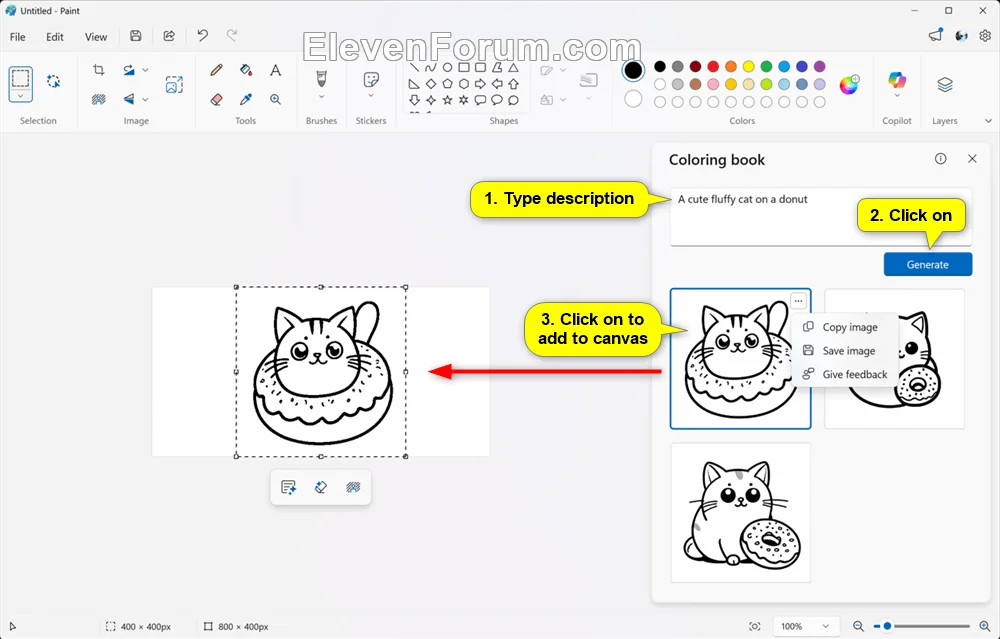Expand the Copilot dropdown chevron
Screen dimensions: 1000x639
click(897, 96)
